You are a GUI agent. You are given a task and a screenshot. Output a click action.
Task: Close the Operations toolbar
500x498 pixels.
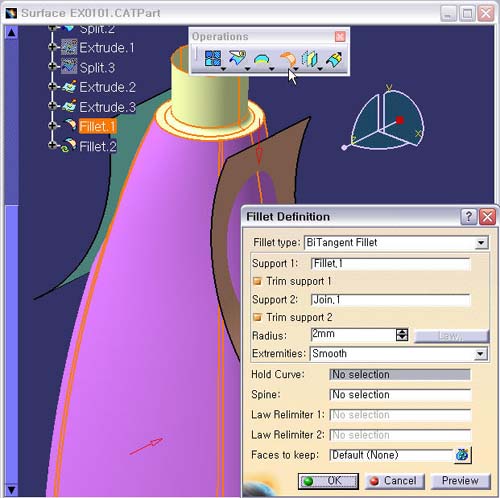340,36
